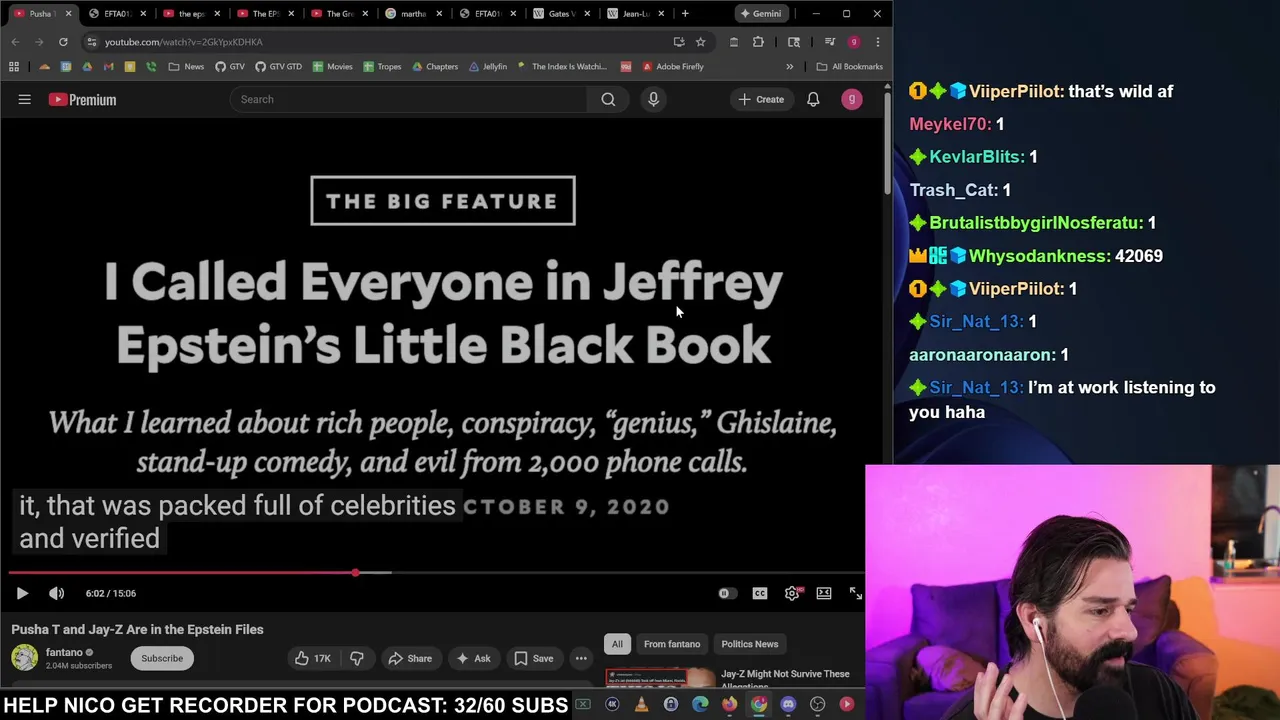1280x720 pixels.
Task: Open a new browser tab
Action: (x=685, y=14)
